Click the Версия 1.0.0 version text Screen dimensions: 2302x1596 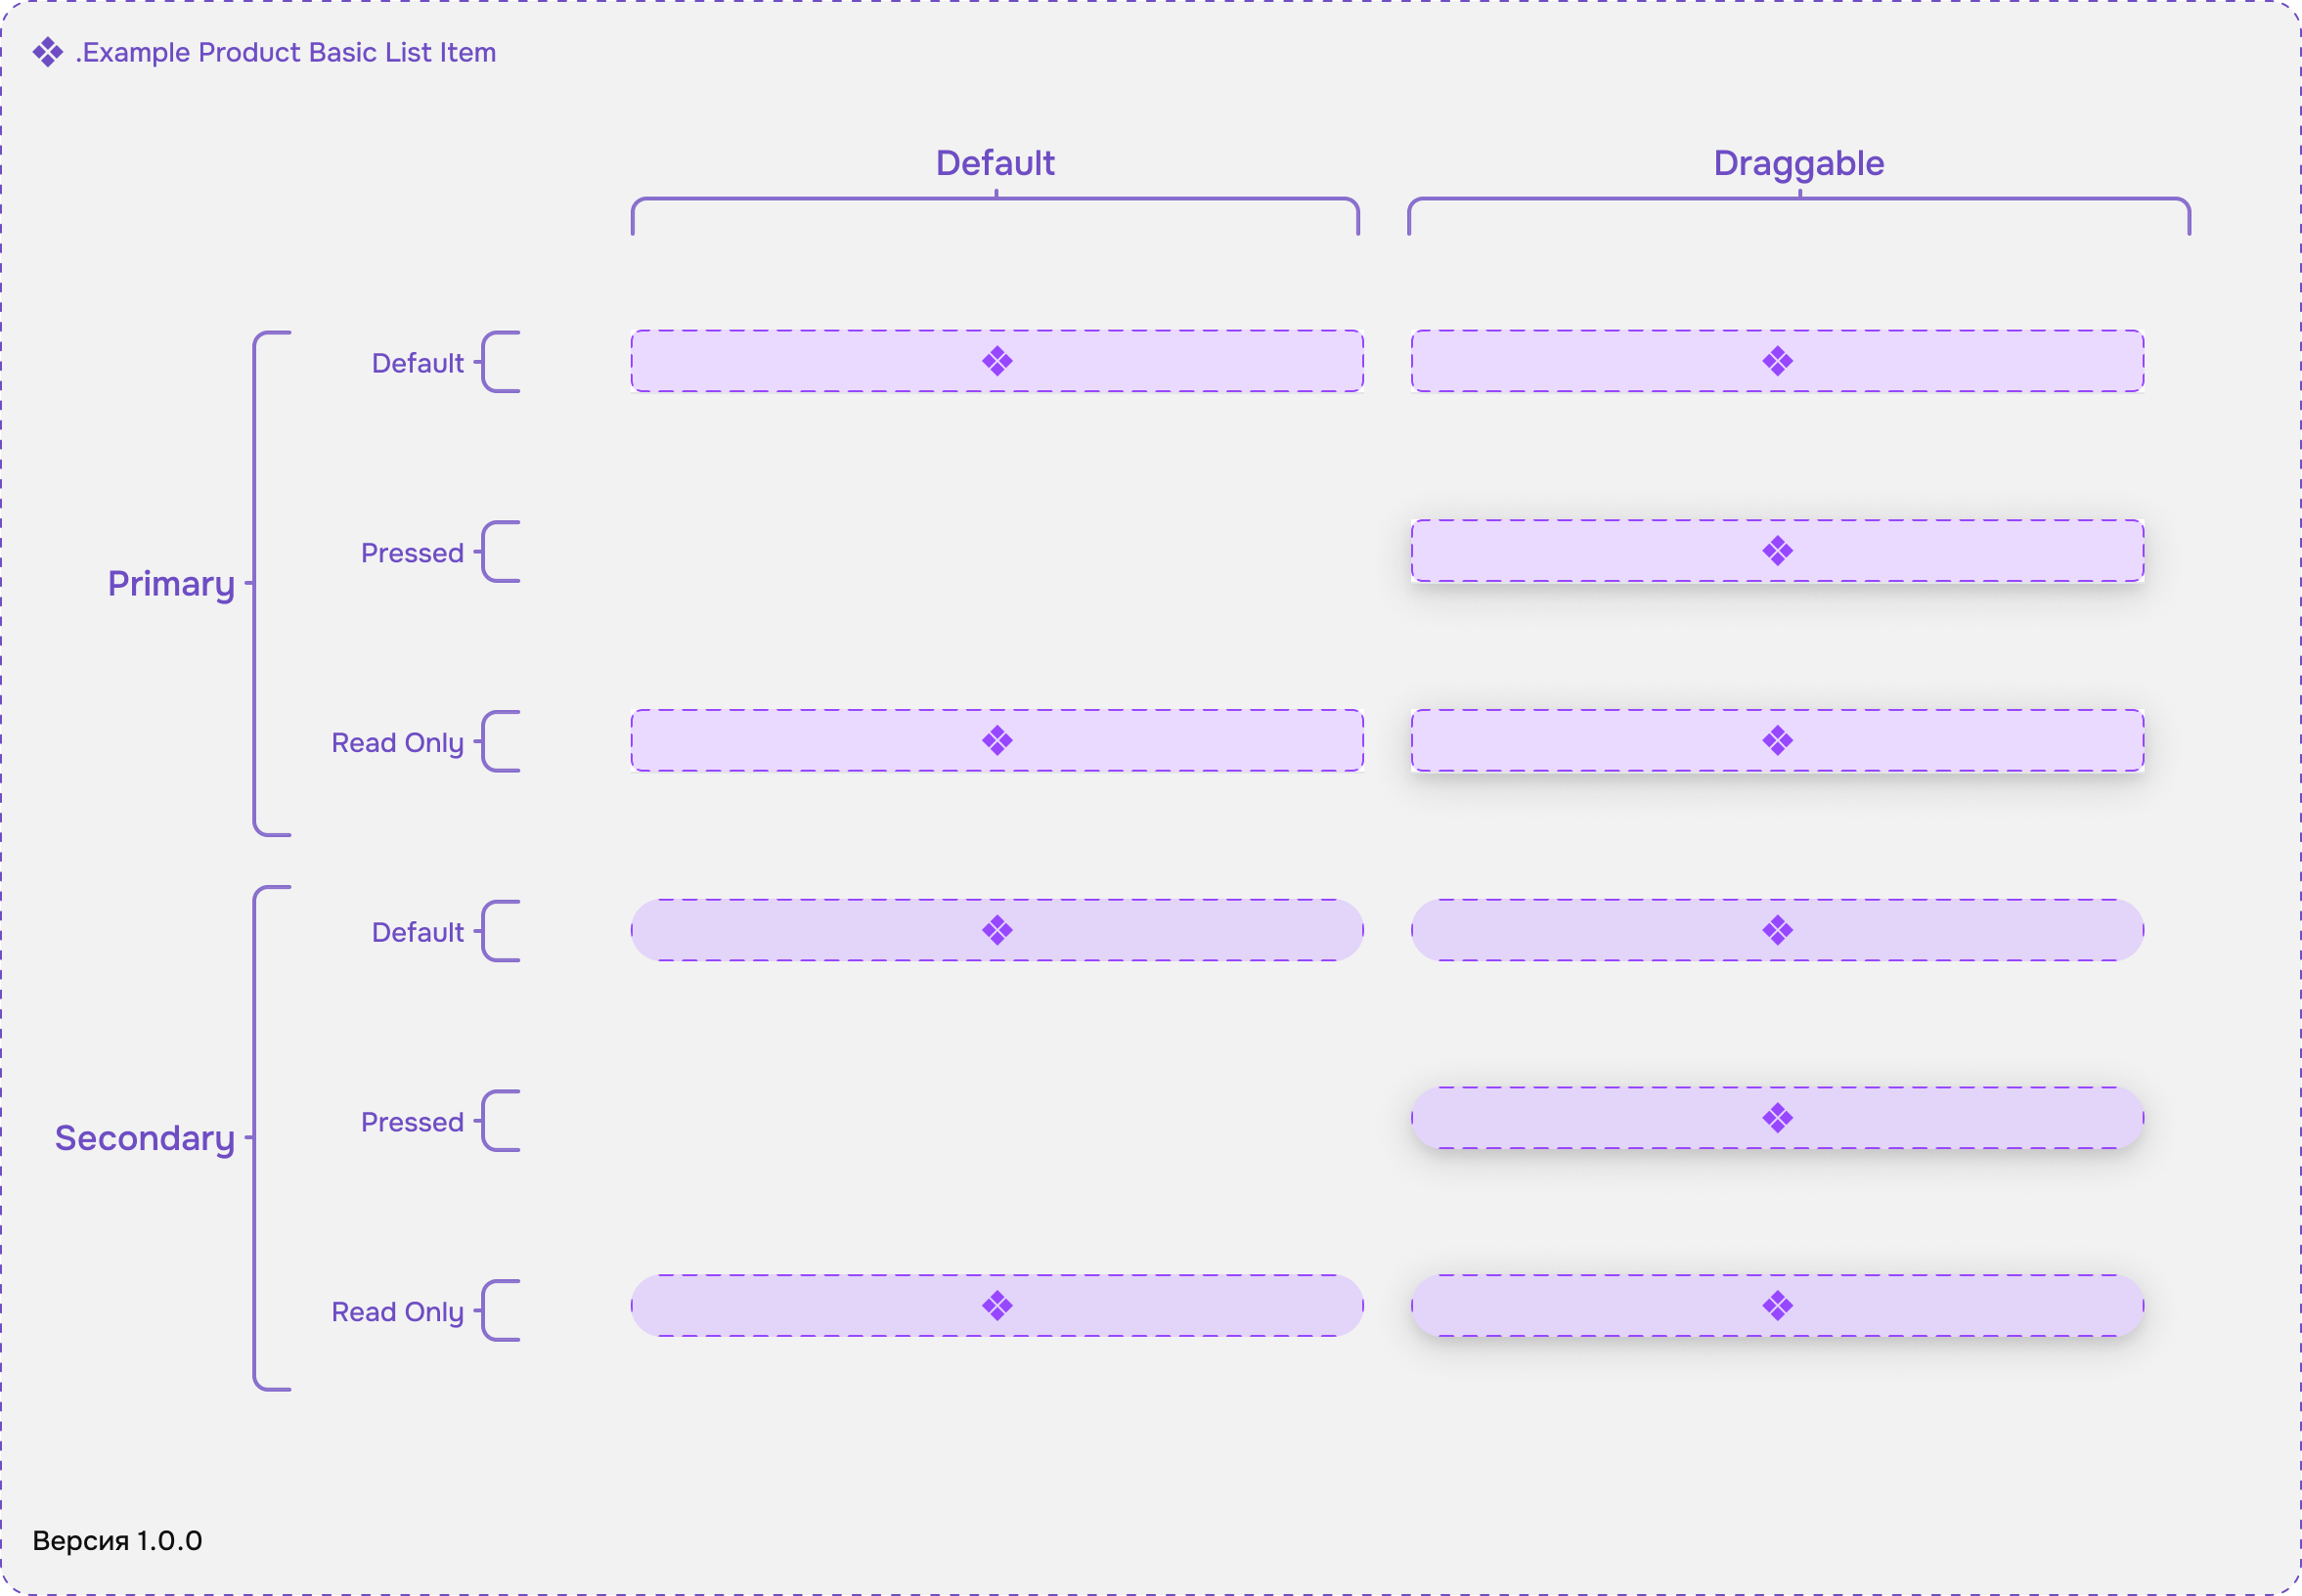point(117,1541)
